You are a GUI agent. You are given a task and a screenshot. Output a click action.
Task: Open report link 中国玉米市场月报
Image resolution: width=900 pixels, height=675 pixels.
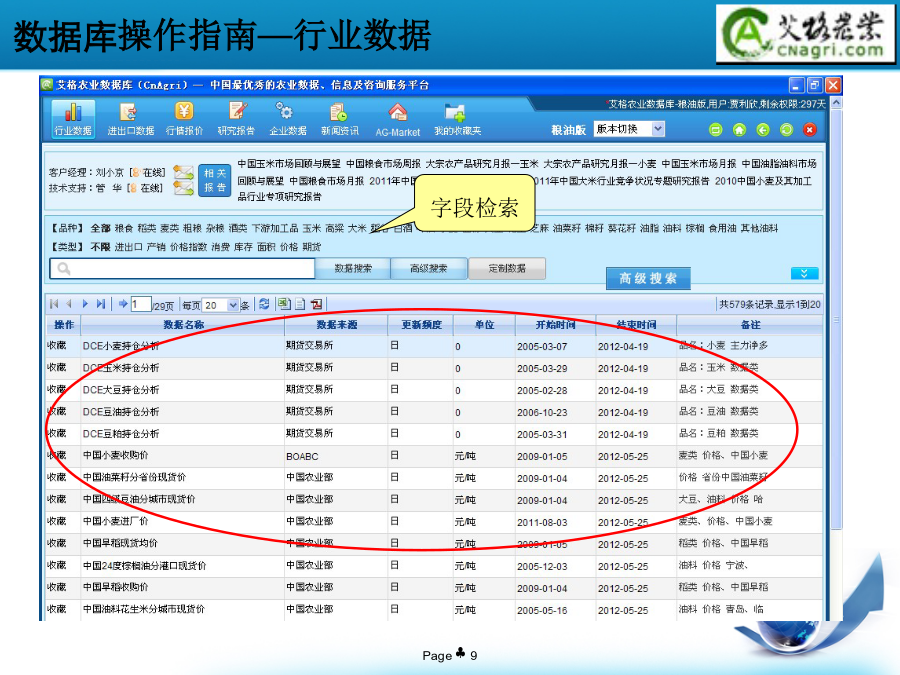(x=699, y=164)
